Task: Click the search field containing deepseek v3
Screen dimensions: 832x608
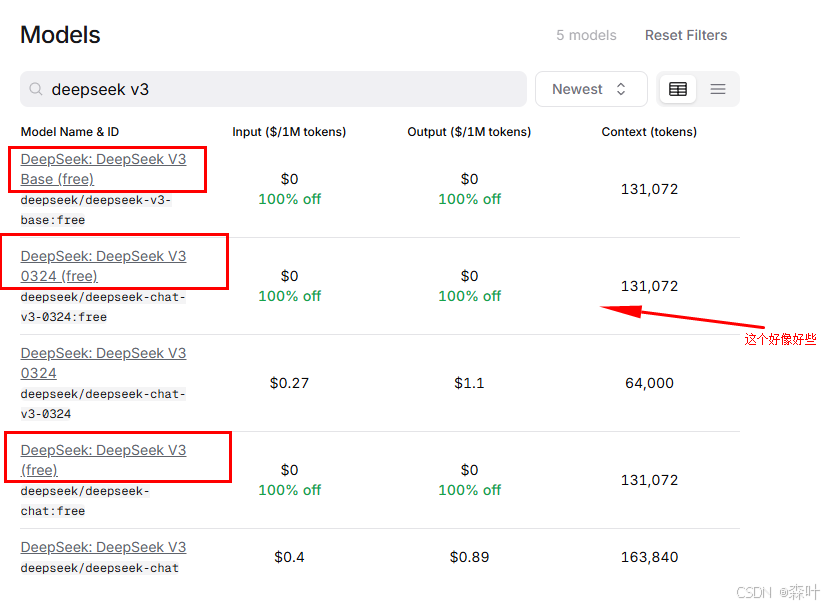Action: [x=273, y=89]
